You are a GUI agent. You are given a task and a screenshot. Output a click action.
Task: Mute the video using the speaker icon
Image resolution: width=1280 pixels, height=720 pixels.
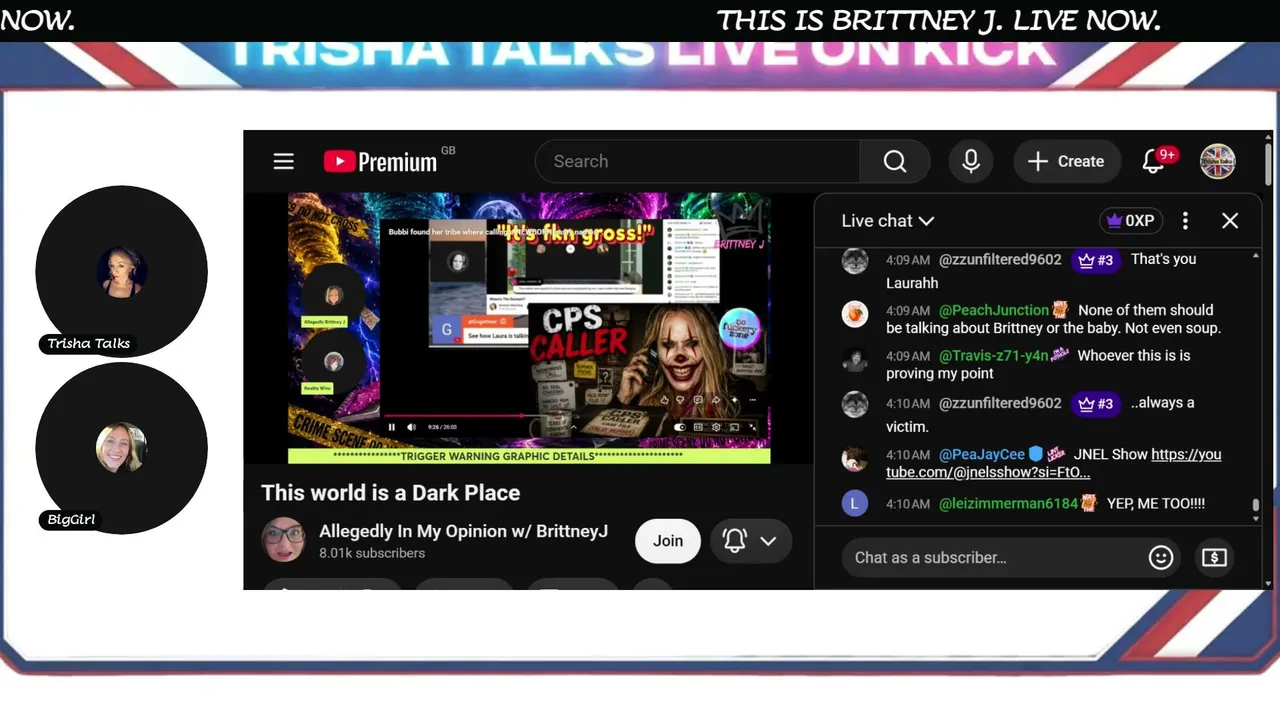pos(411,427)
